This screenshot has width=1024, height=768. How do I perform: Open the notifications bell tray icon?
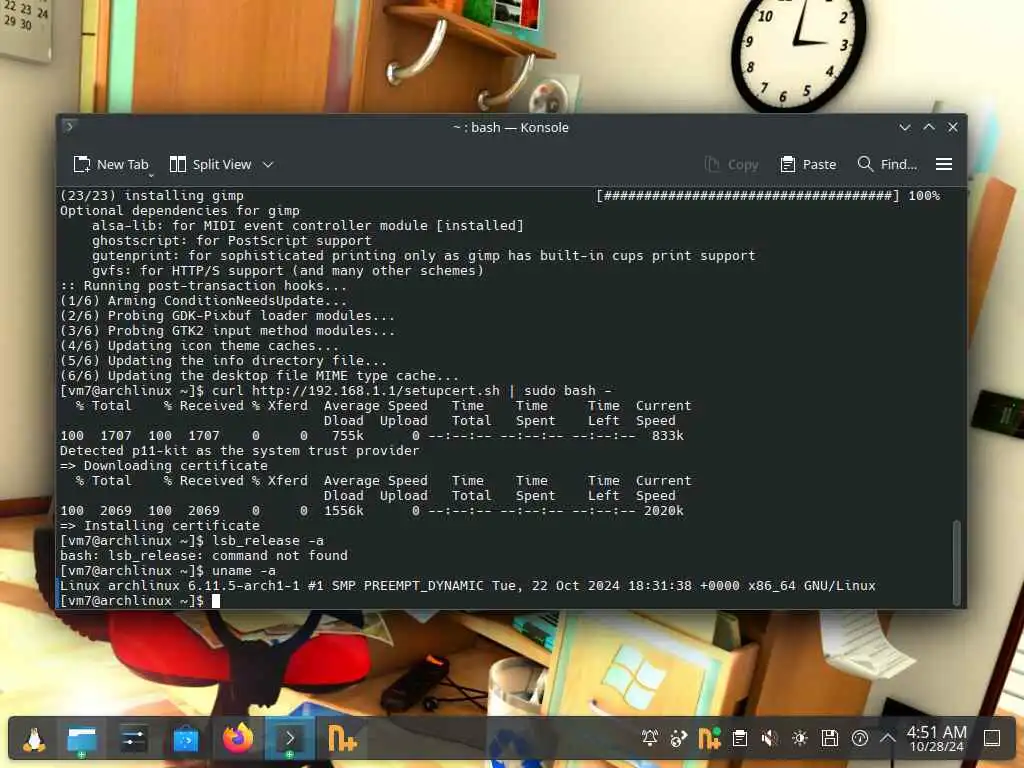650,739
